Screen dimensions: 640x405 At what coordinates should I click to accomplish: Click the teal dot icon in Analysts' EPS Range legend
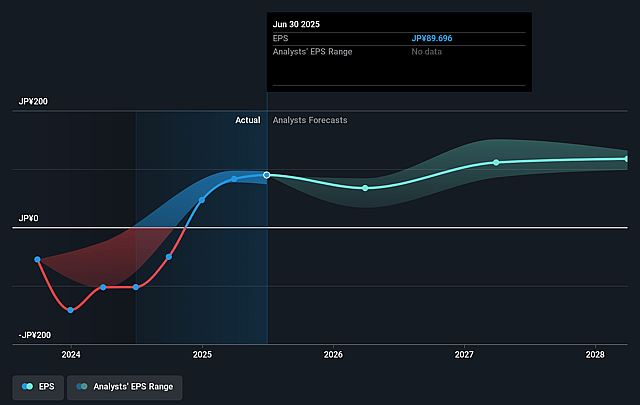click(81, 385)
